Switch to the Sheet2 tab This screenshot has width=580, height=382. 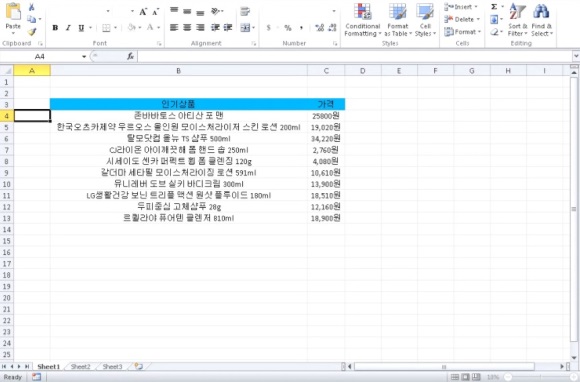pos(80,366)
